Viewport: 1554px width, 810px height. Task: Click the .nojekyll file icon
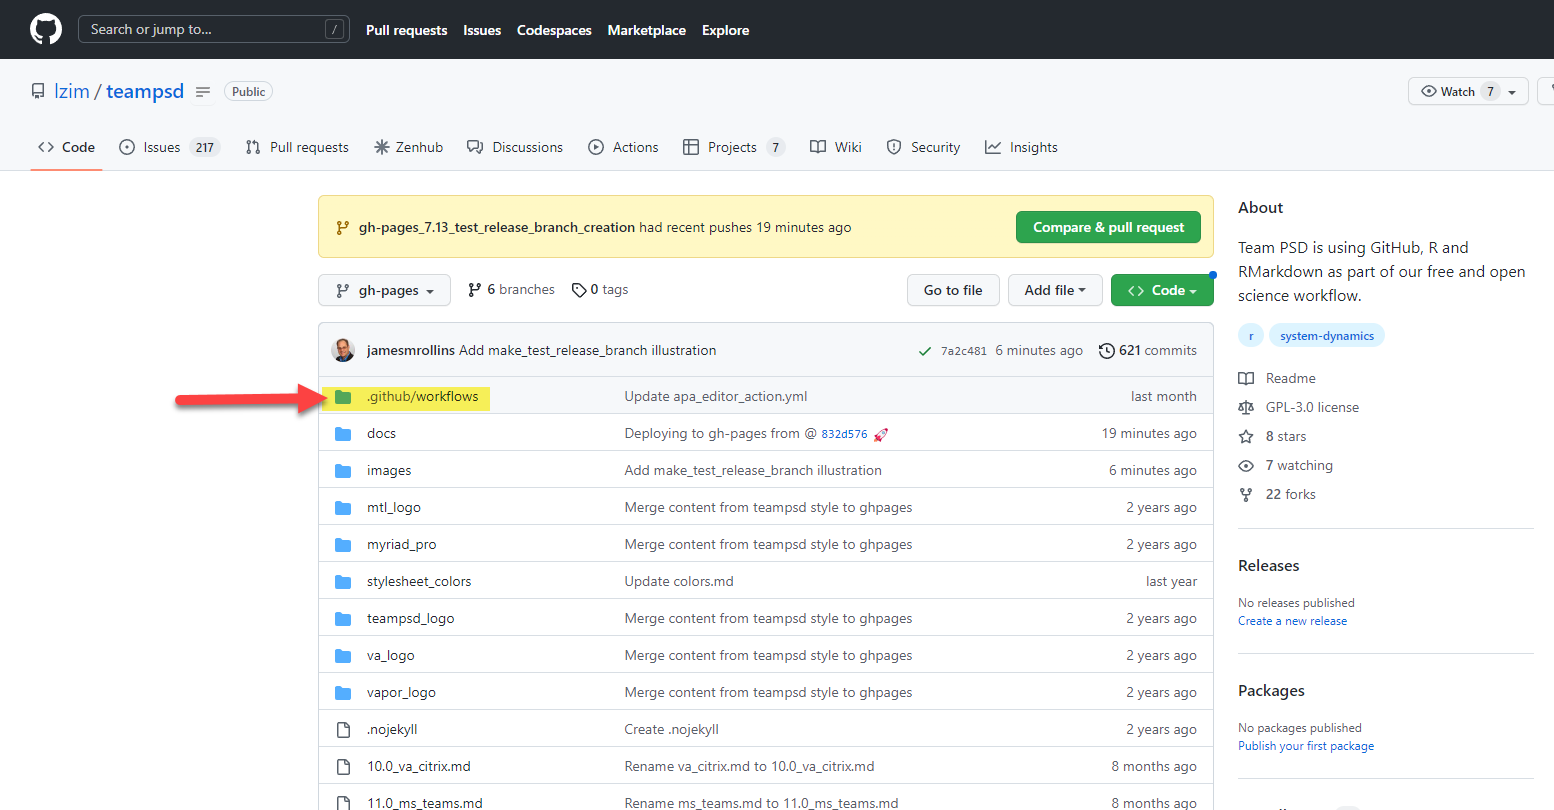click(x=343, y=730)
